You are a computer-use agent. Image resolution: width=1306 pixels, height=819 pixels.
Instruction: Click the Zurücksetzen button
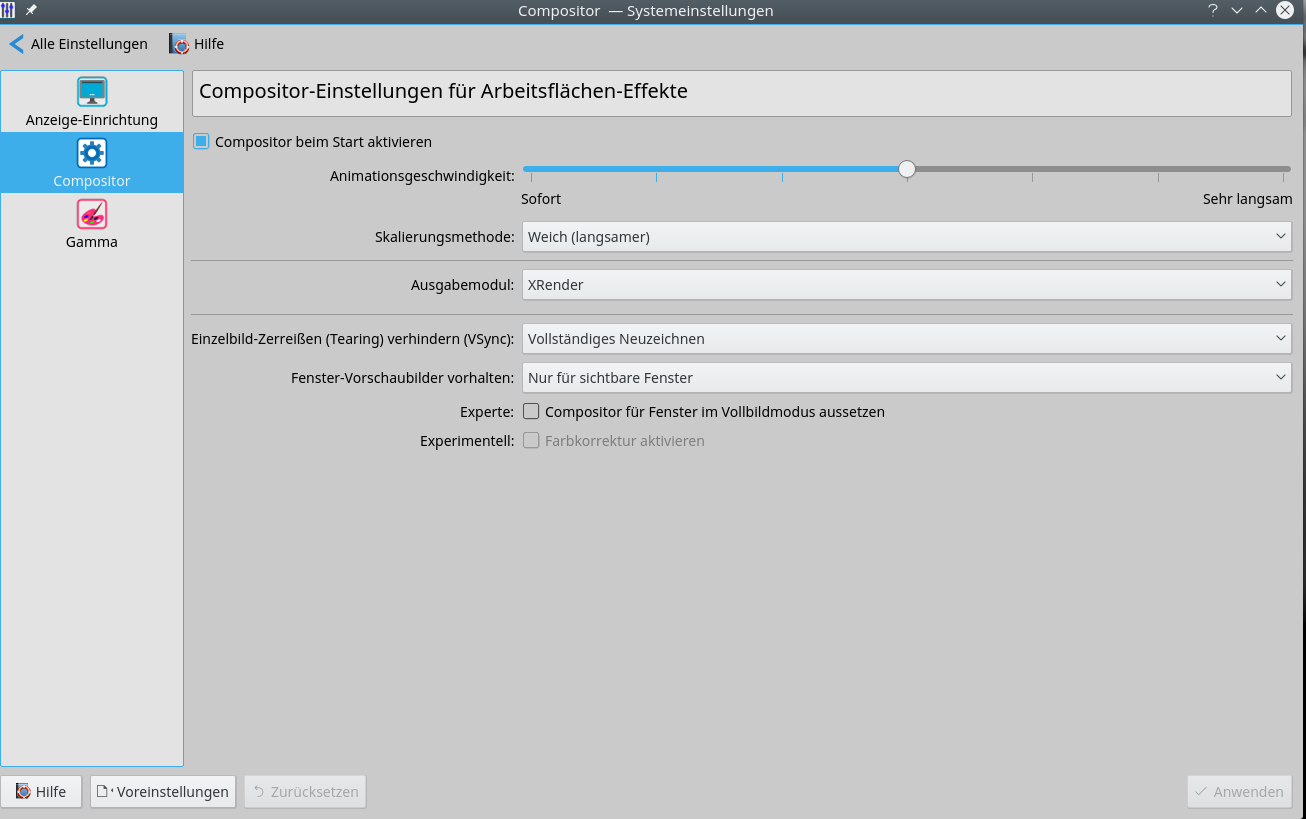pyautogui.click(x=305, y=792)
